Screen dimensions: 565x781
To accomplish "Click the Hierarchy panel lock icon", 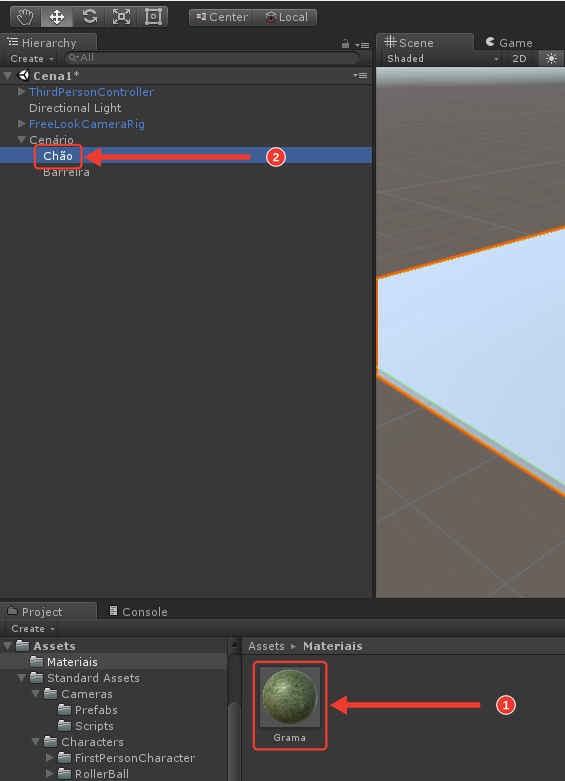I will (345, 44).
